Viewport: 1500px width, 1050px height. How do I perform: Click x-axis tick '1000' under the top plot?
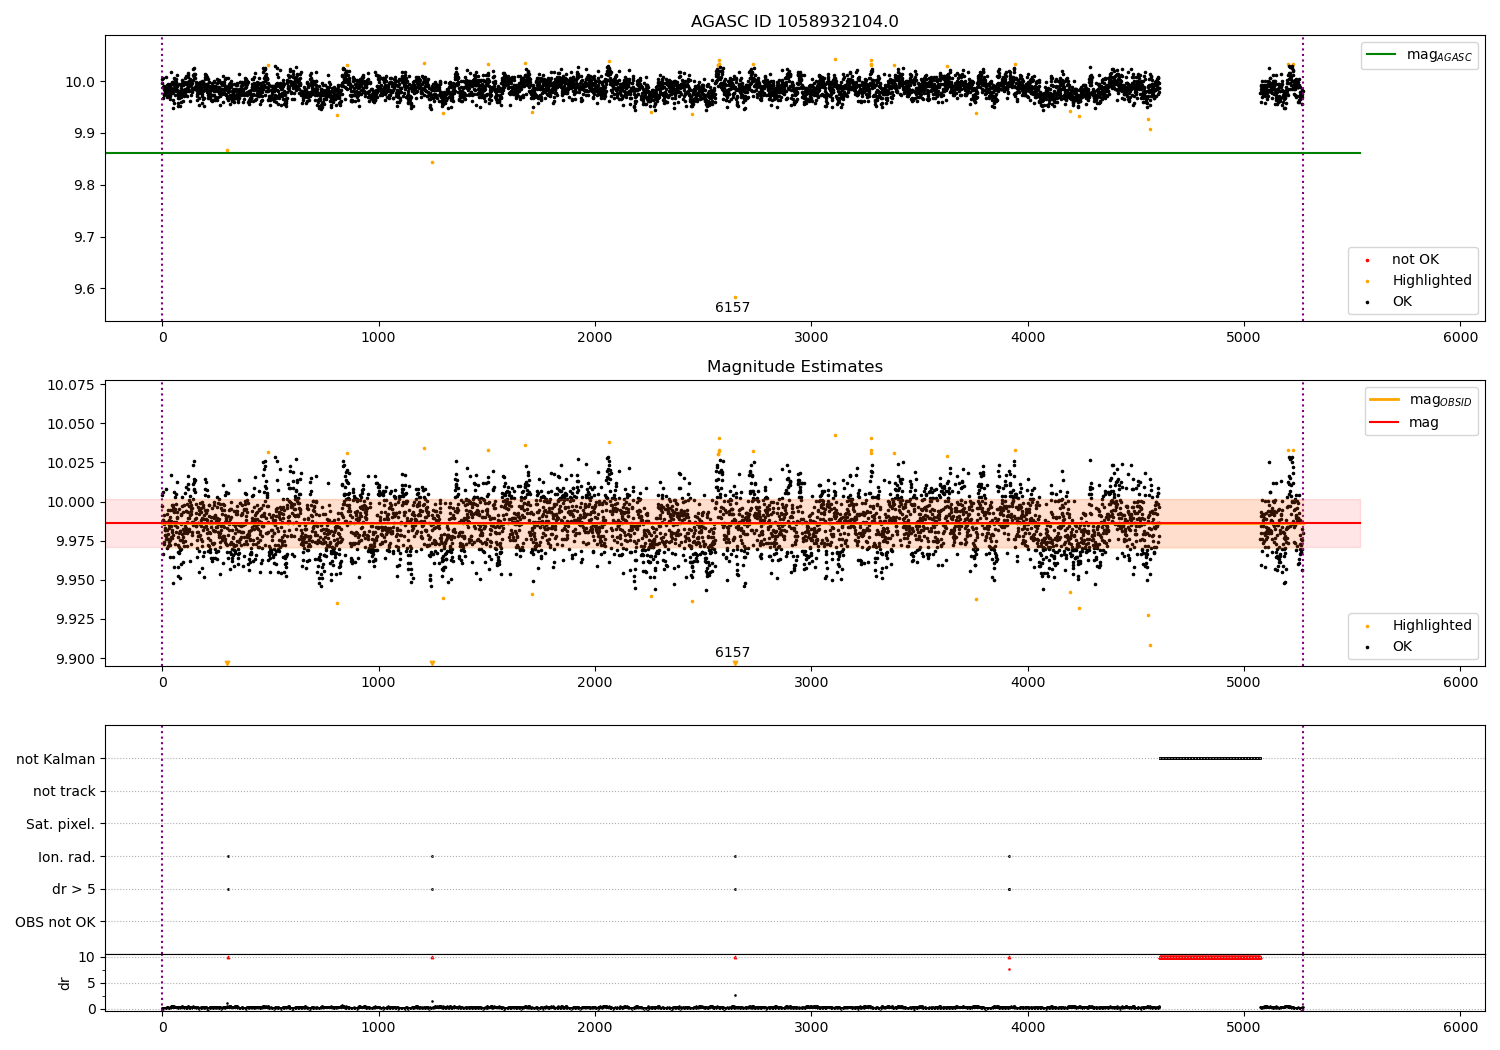pos(378,339)
